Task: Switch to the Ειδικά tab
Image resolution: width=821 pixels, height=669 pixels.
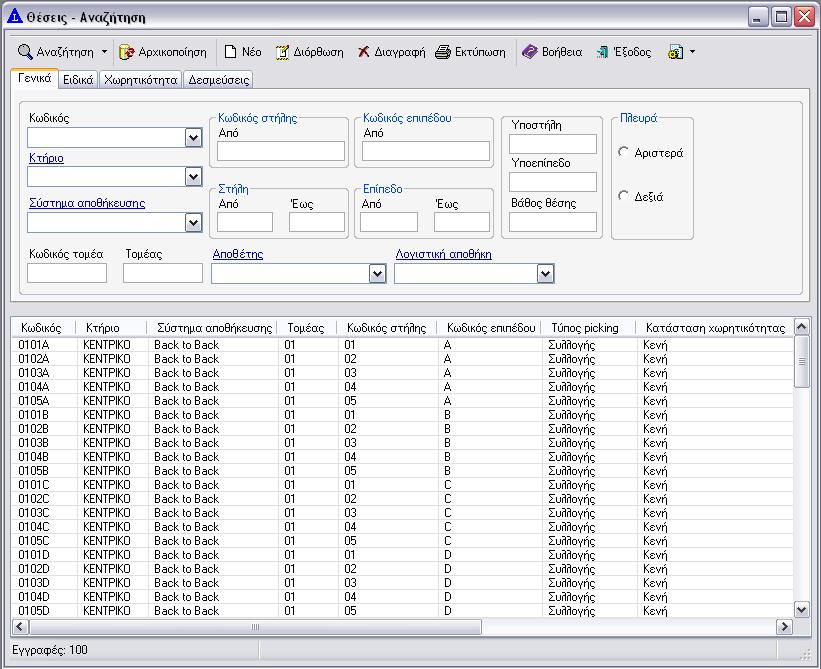Action: point(78,80)
